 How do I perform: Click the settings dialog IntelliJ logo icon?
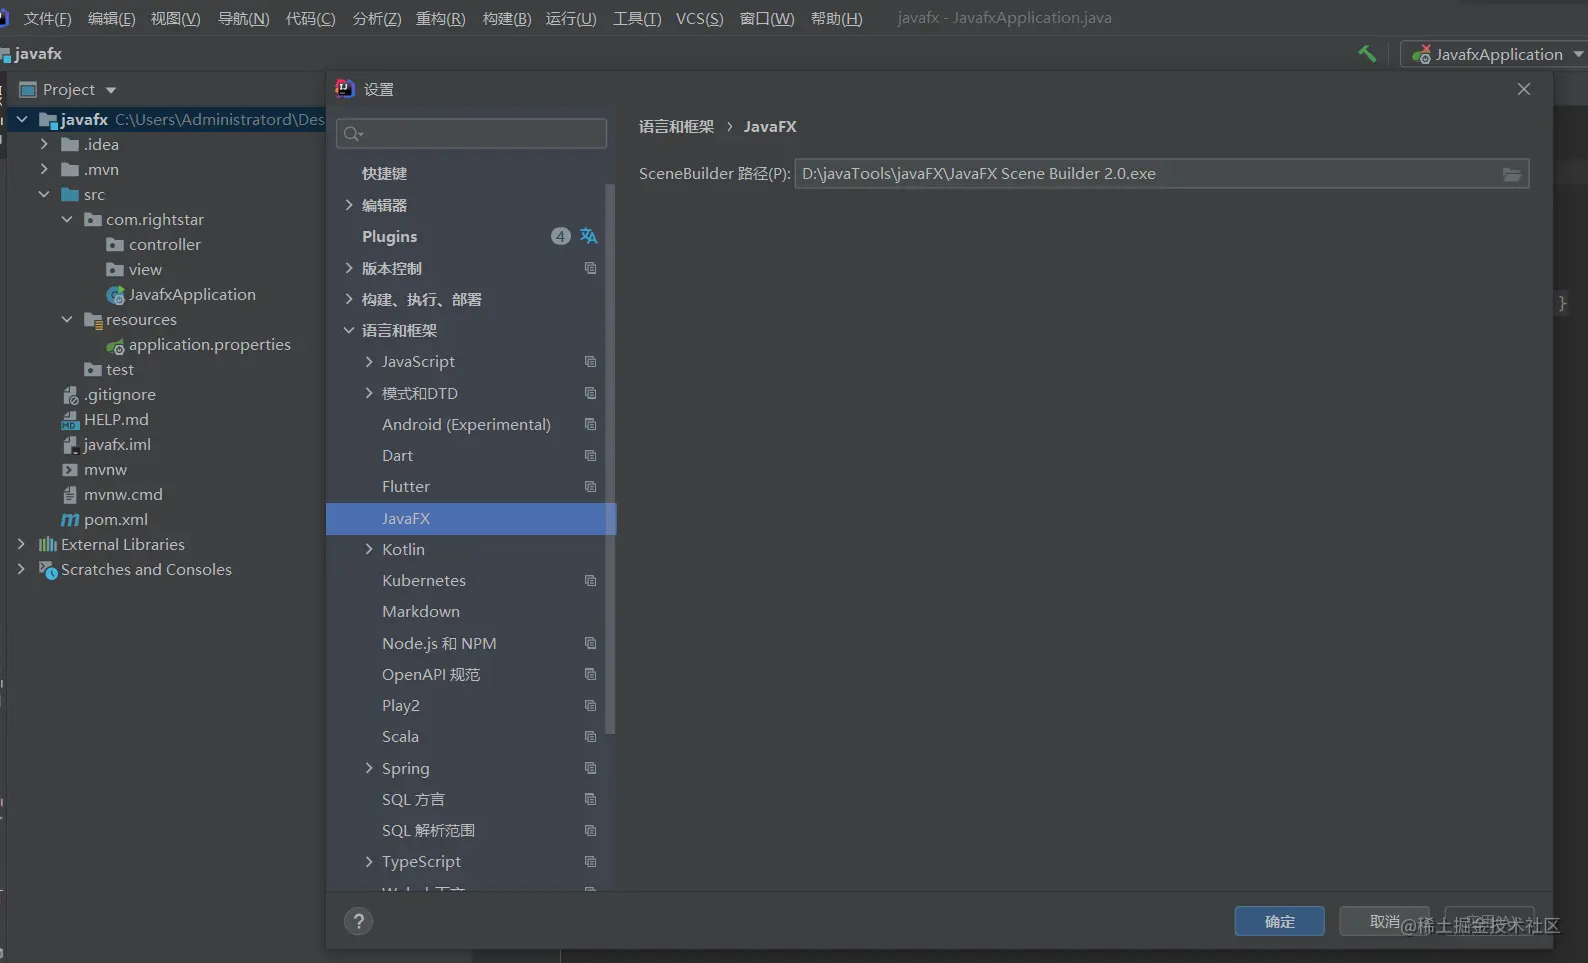[x=345, y=88]
